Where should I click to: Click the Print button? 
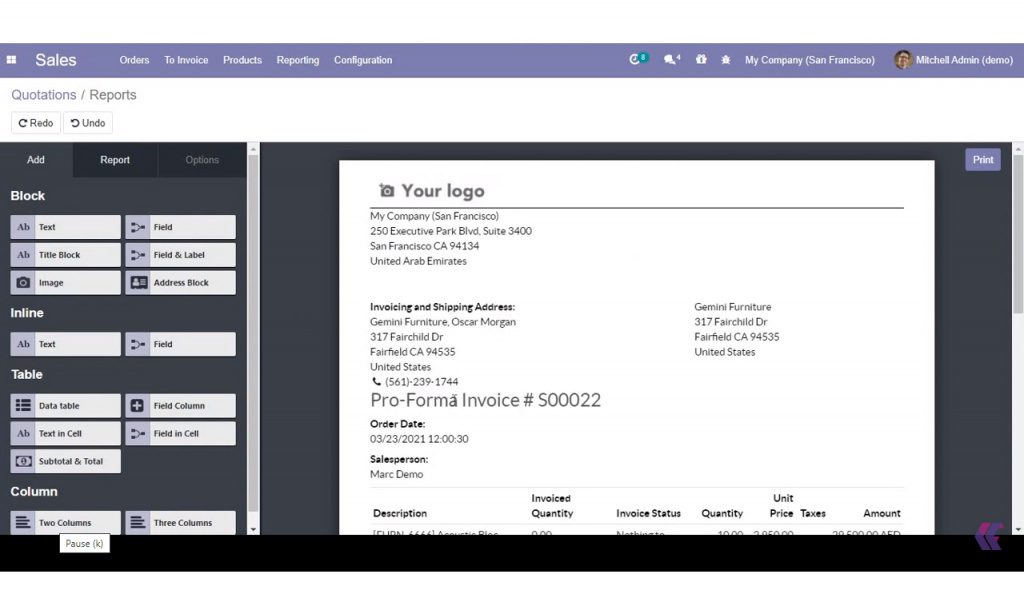point(982,159)
